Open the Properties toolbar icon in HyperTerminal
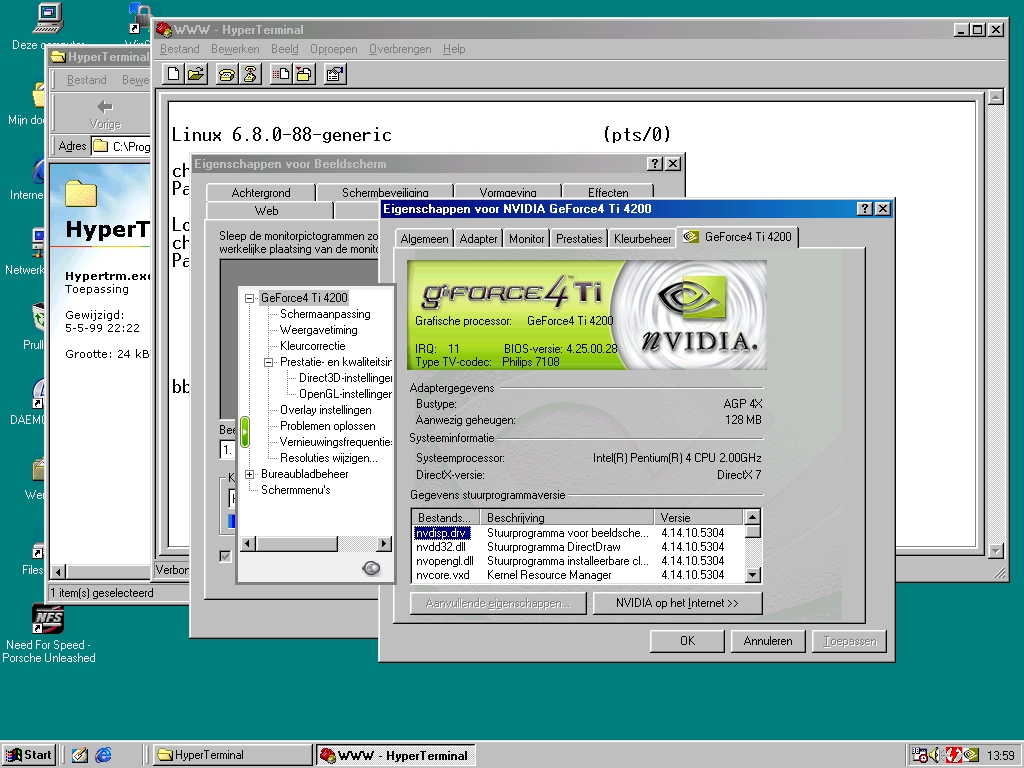1024x768 pixels. tap(335, 73)
